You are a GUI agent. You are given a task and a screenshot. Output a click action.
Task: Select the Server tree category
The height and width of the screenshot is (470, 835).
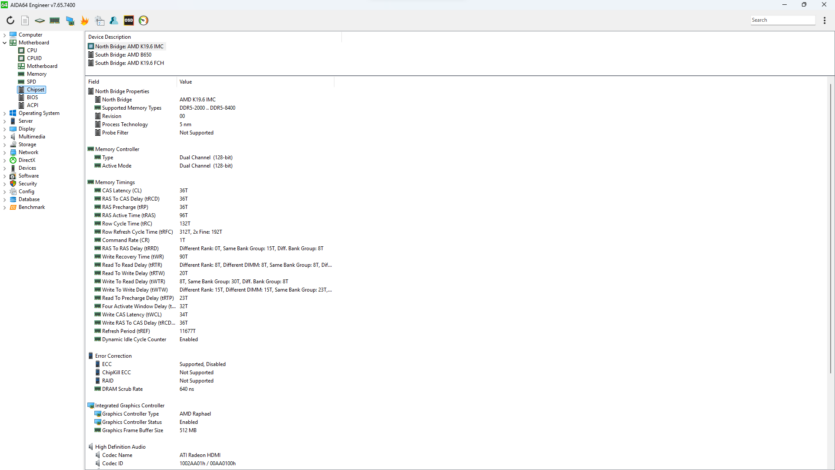(25, 121)
